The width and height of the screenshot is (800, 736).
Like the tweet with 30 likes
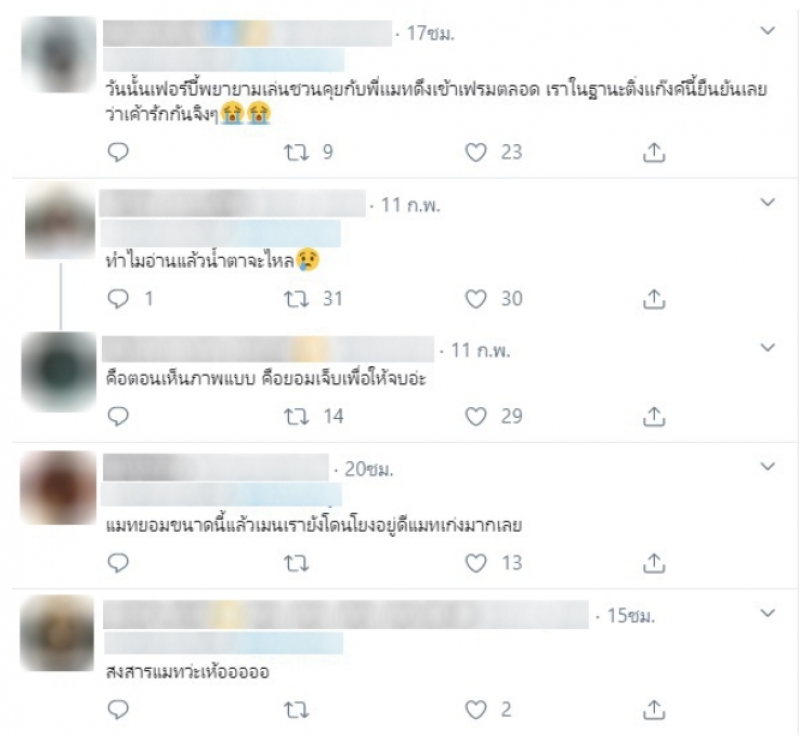pyautogui.click(x=476, y=299)
